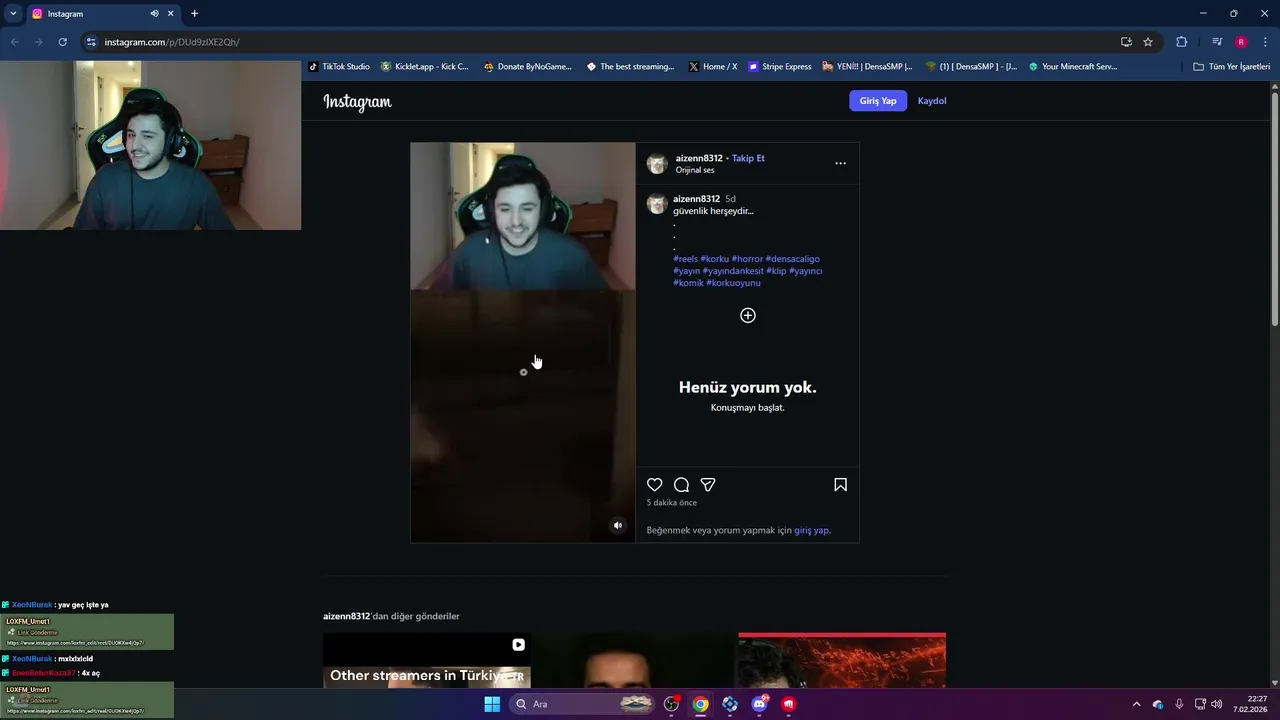The image size is (1280, 720).
Task: Open the media controls icon in Chrome toolbar
Action: tap(1217, 42)
